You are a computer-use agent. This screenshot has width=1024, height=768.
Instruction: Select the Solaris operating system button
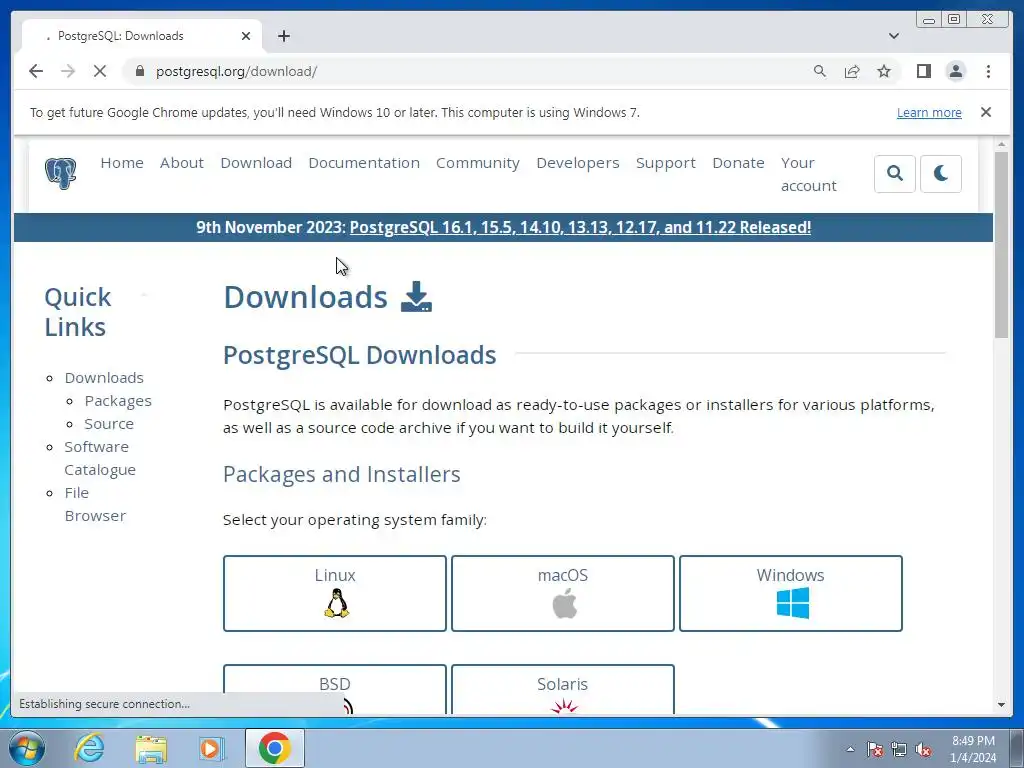click(x=562, y=689)
